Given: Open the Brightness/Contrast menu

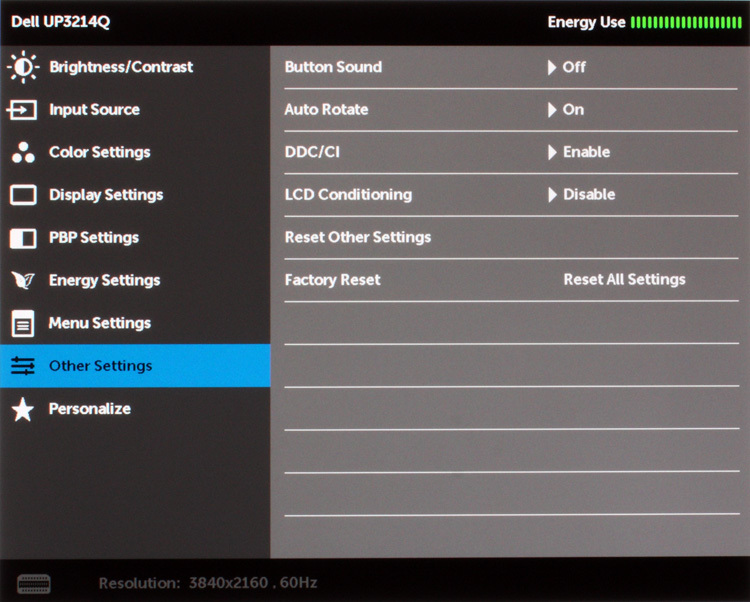Looking at the screenshot, I should pos(135,67).
